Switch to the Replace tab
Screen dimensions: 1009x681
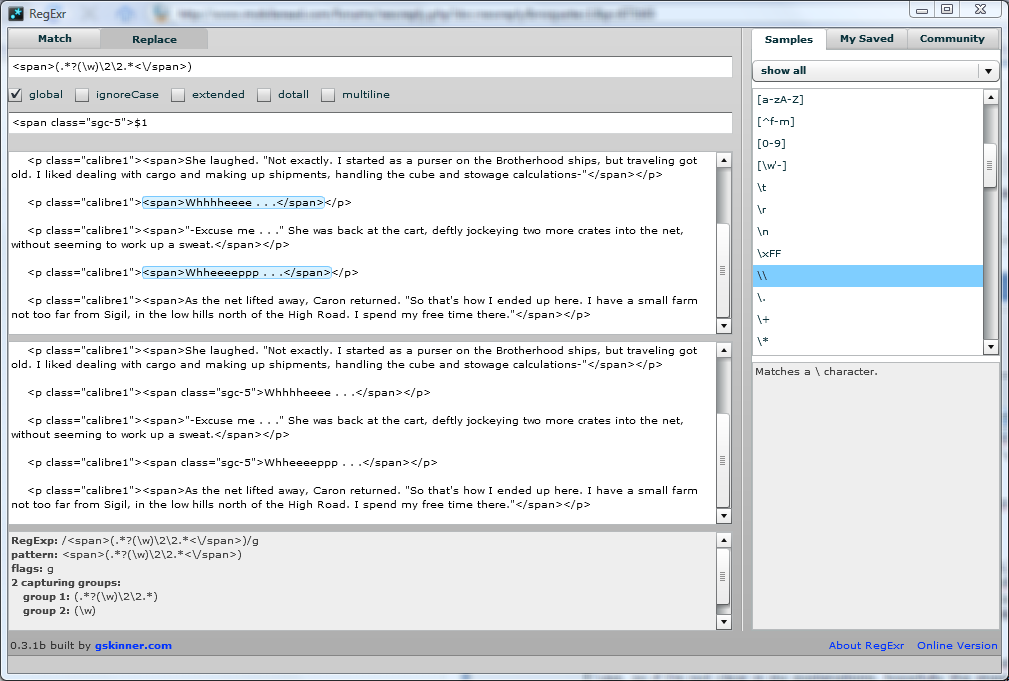[x=154, y=39]
